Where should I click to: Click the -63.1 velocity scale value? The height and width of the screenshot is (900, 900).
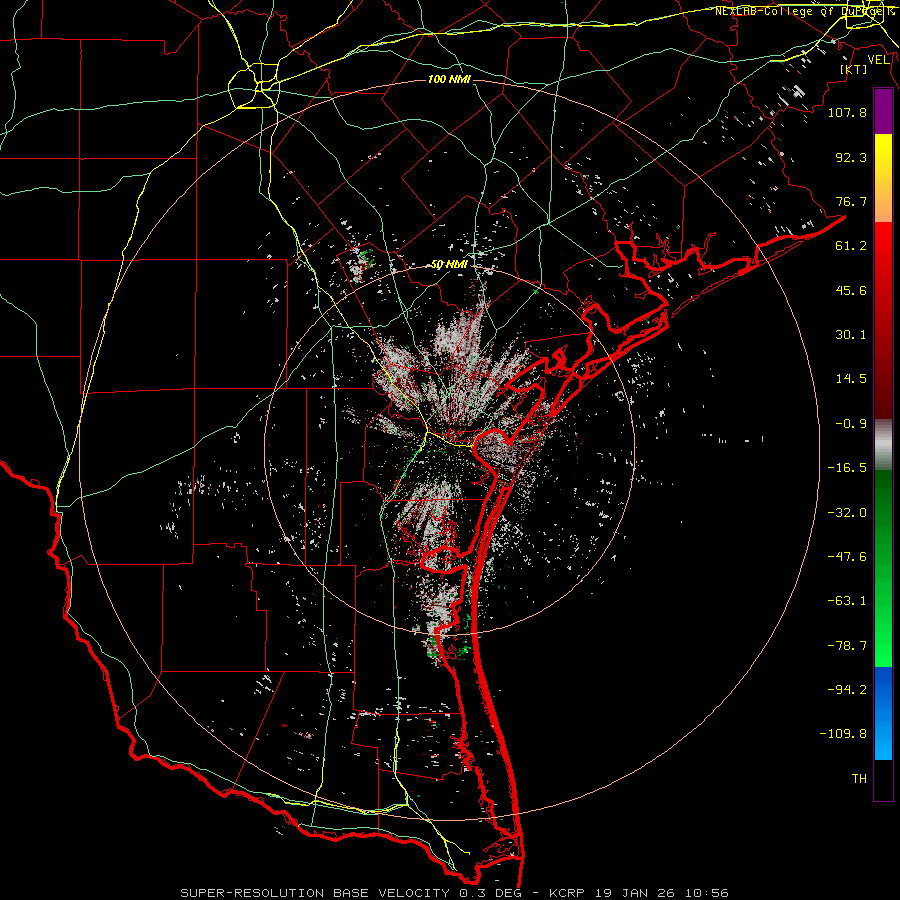(847, 601)
